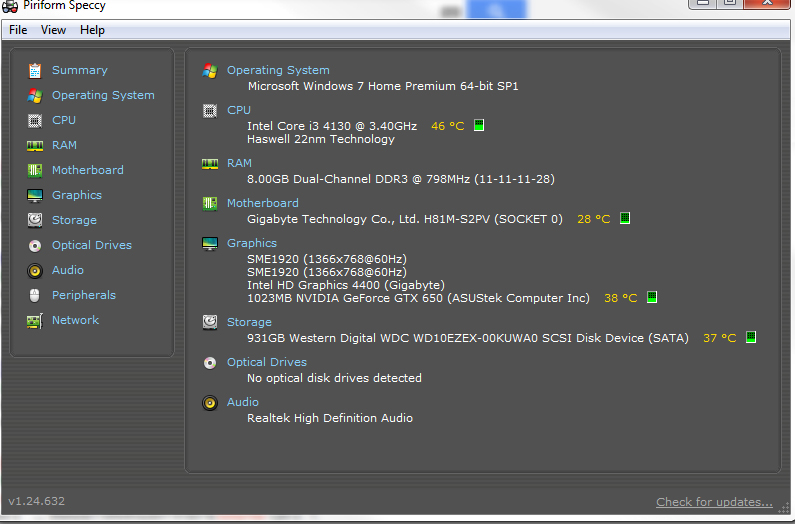
Task: Open the File menu
Action: (x=18, y=30)
